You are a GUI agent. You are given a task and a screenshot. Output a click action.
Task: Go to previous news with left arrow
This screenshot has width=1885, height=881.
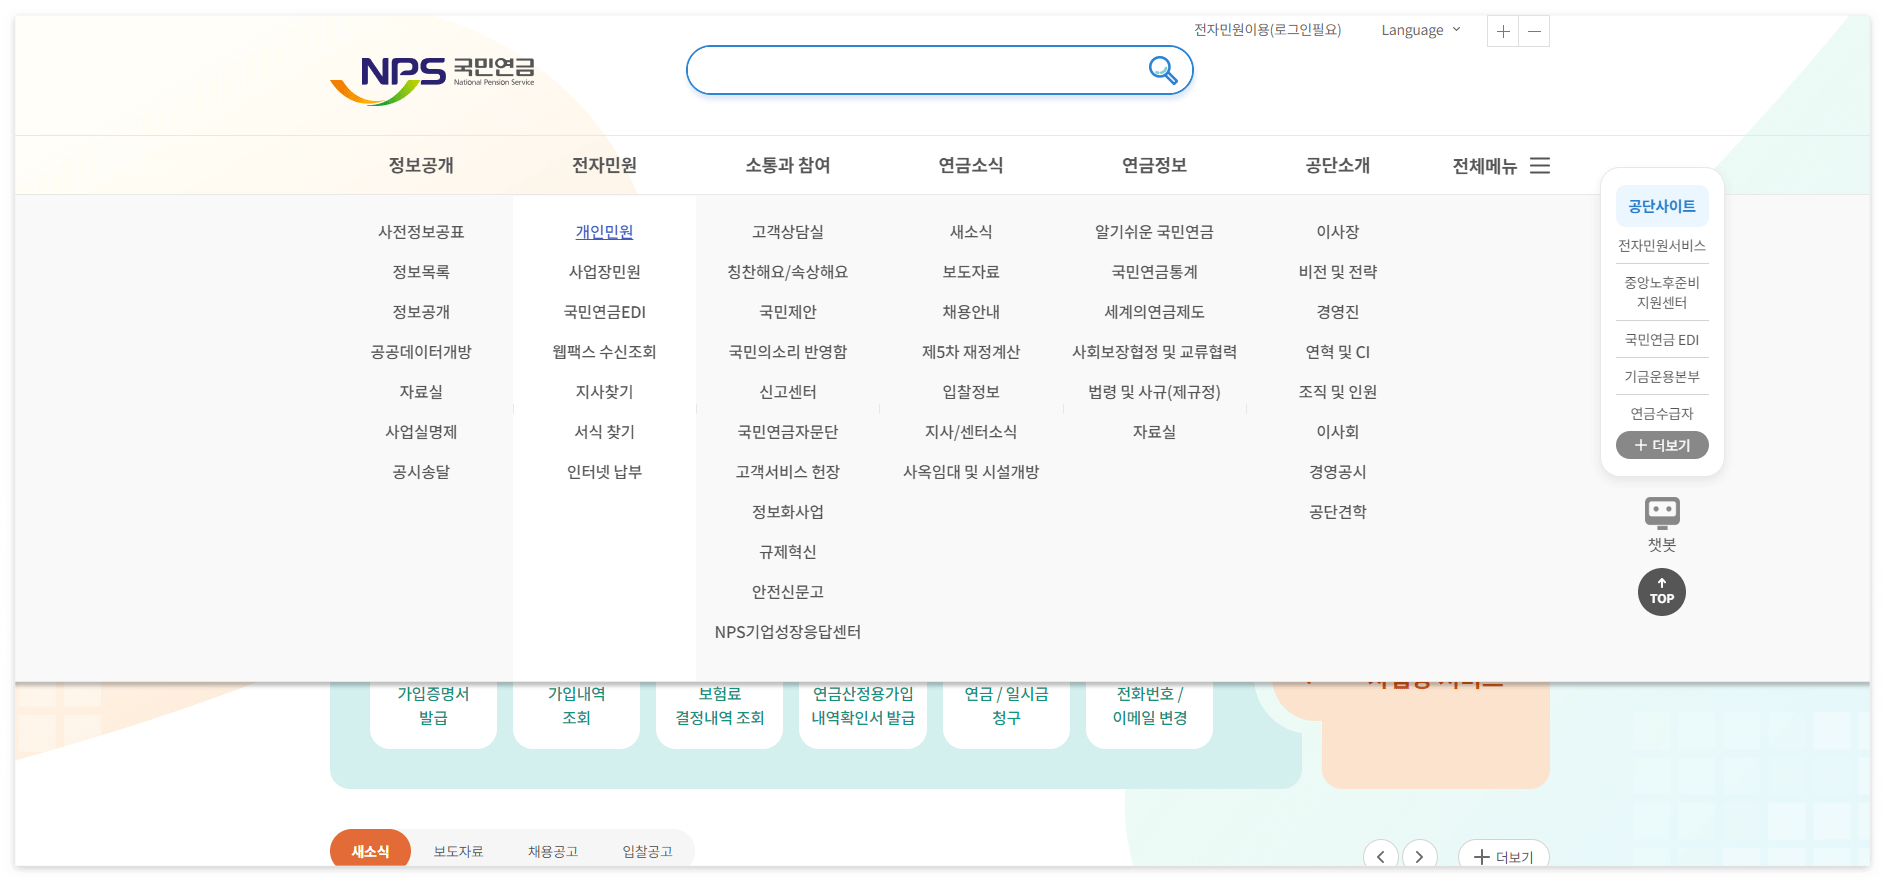pos(1381,857)
